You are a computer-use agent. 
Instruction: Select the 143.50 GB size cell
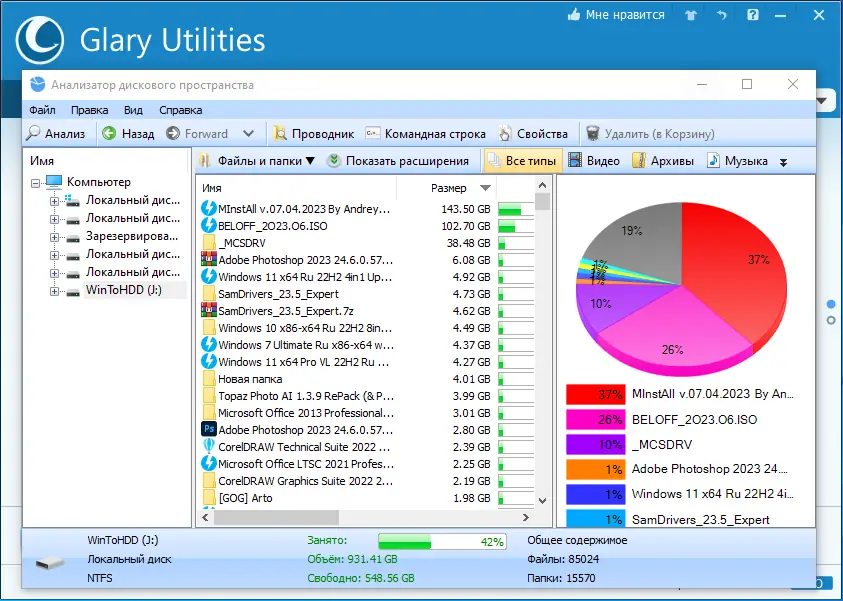click(x=466, y=209)
